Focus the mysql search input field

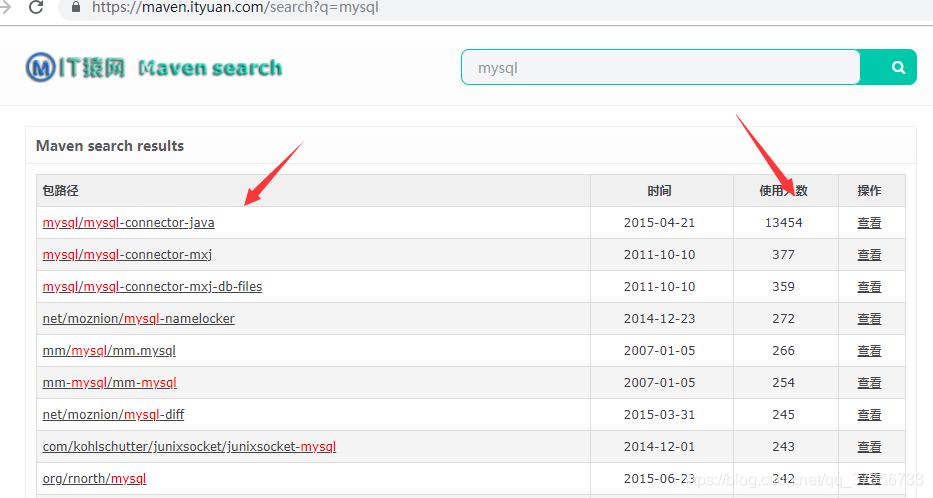[661, 67]
